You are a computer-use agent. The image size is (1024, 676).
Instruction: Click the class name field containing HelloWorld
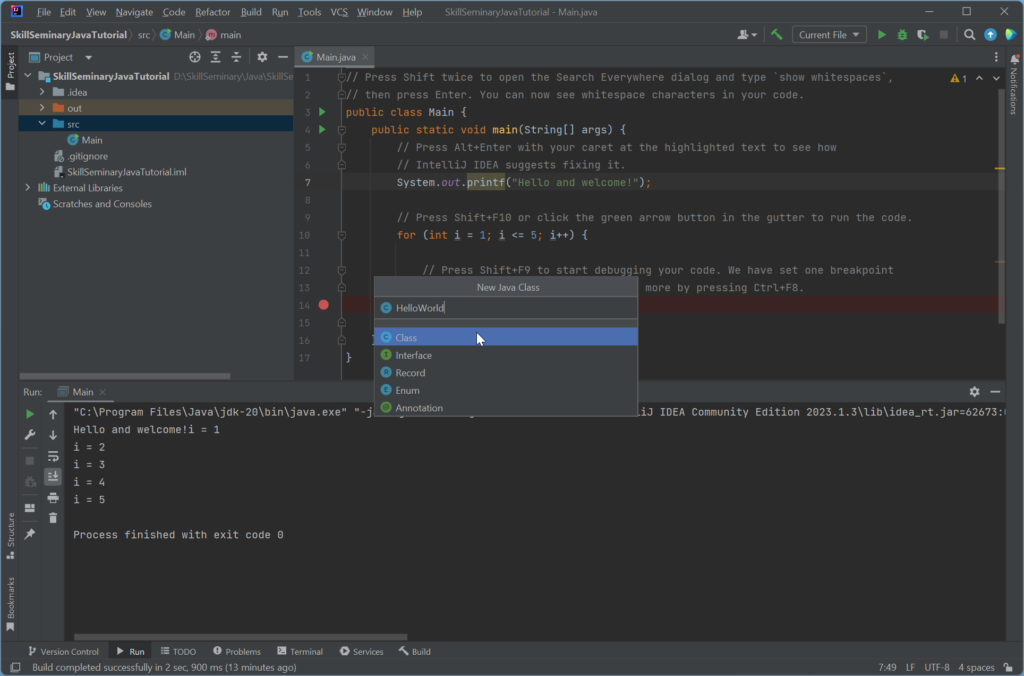coord(506,308)
